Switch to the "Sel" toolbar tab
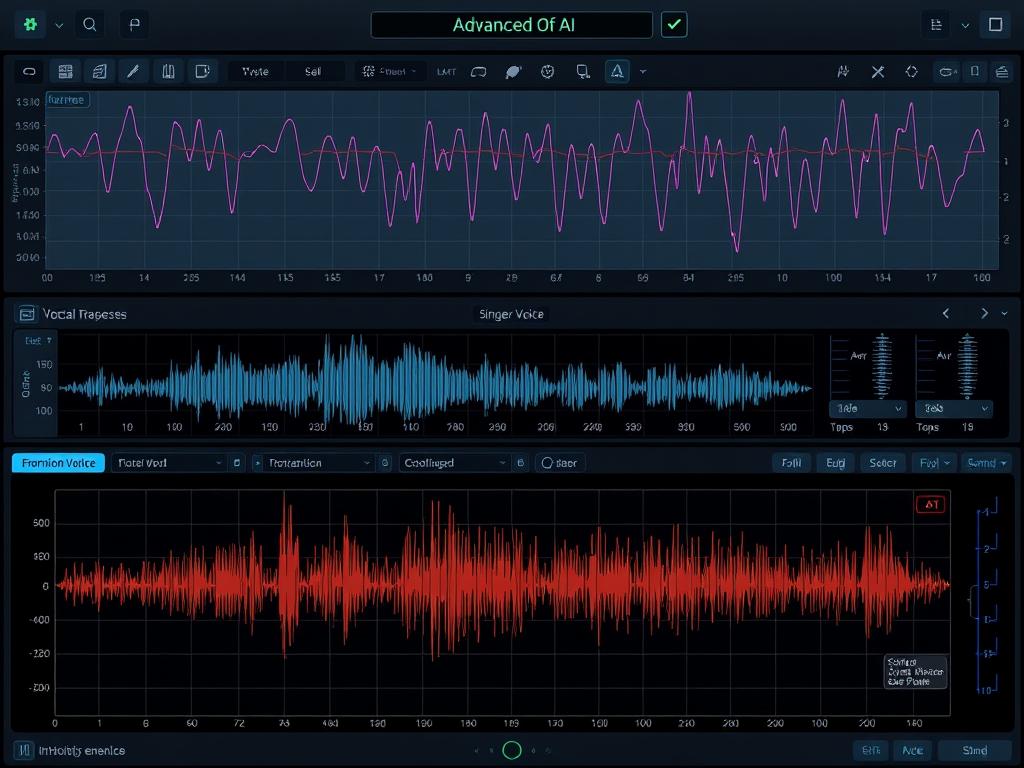The image size is (1024, 768). (313, 71)
